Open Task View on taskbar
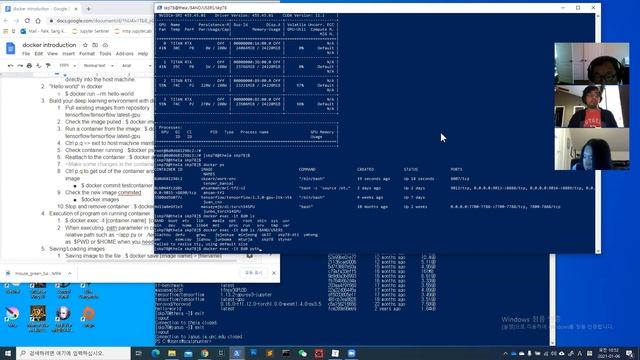Screen dimensions: 640x360 (139, 353)
